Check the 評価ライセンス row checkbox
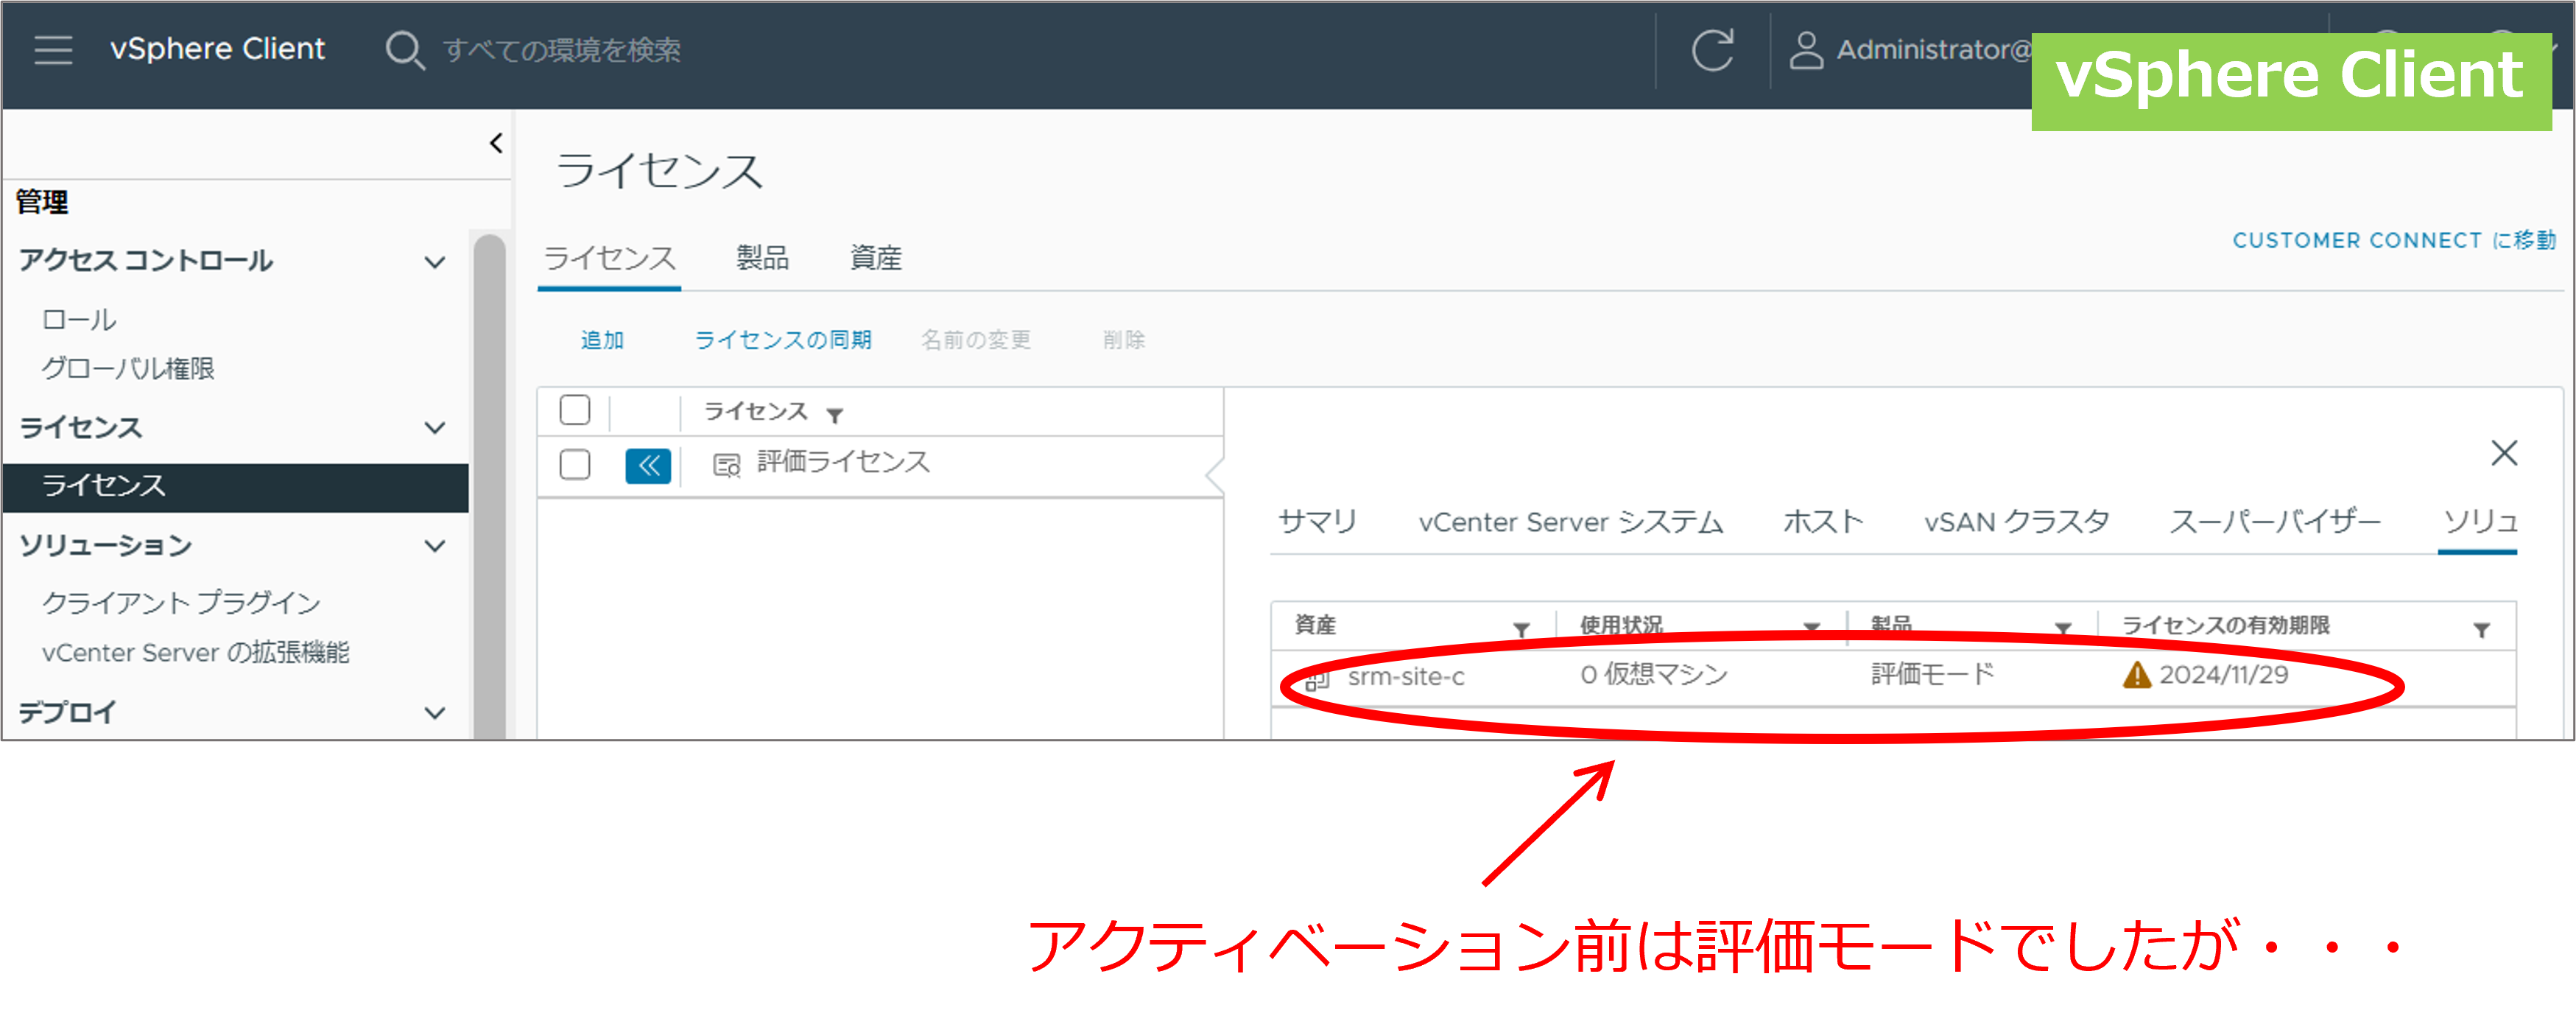This screenshot has height=1027, width=2576. click(575, 464)
